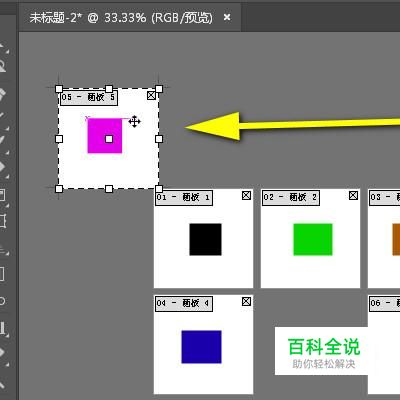Select the '04 - 画板 4' artboard label
Screen dimensions: 400x400
tap(184, 303)
